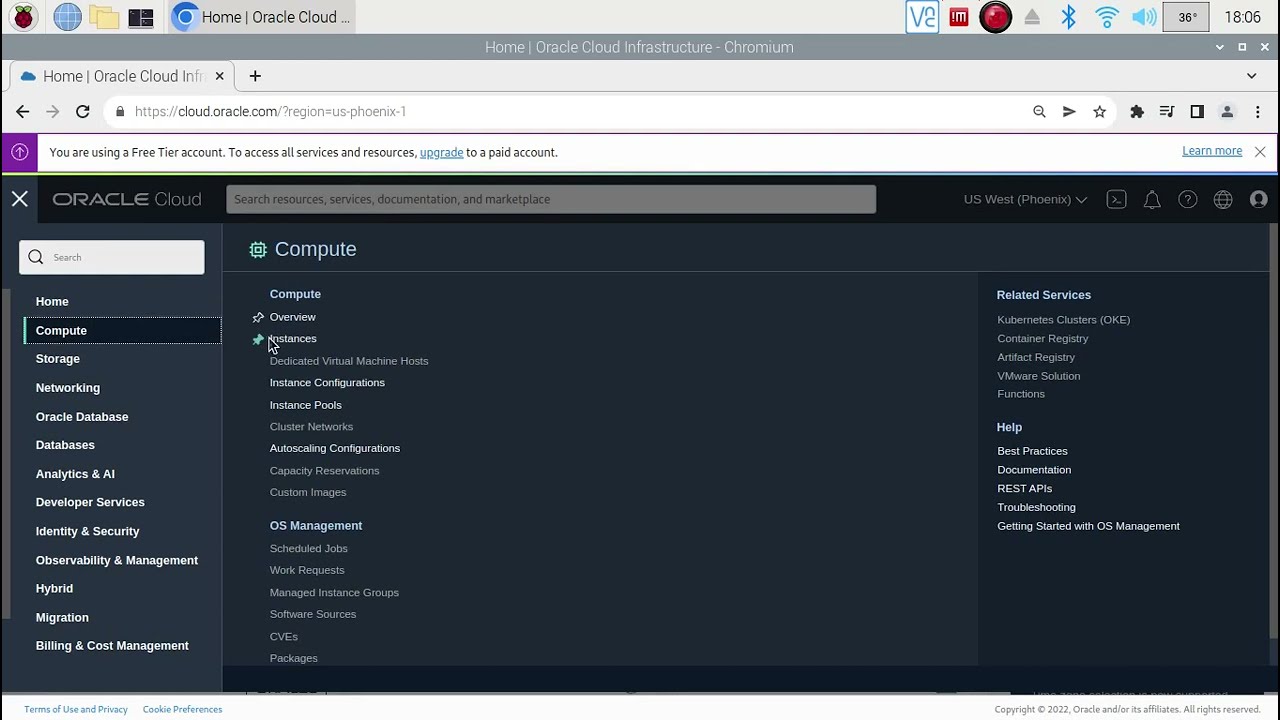
Task: Reload the current page
Action: pyautogui.click(x=83, y=112)
